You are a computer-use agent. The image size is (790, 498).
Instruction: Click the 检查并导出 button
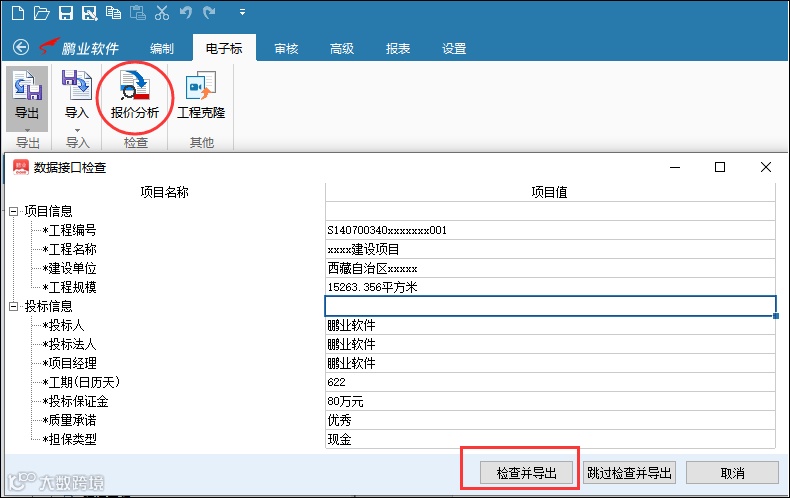[x=526, y=473]
